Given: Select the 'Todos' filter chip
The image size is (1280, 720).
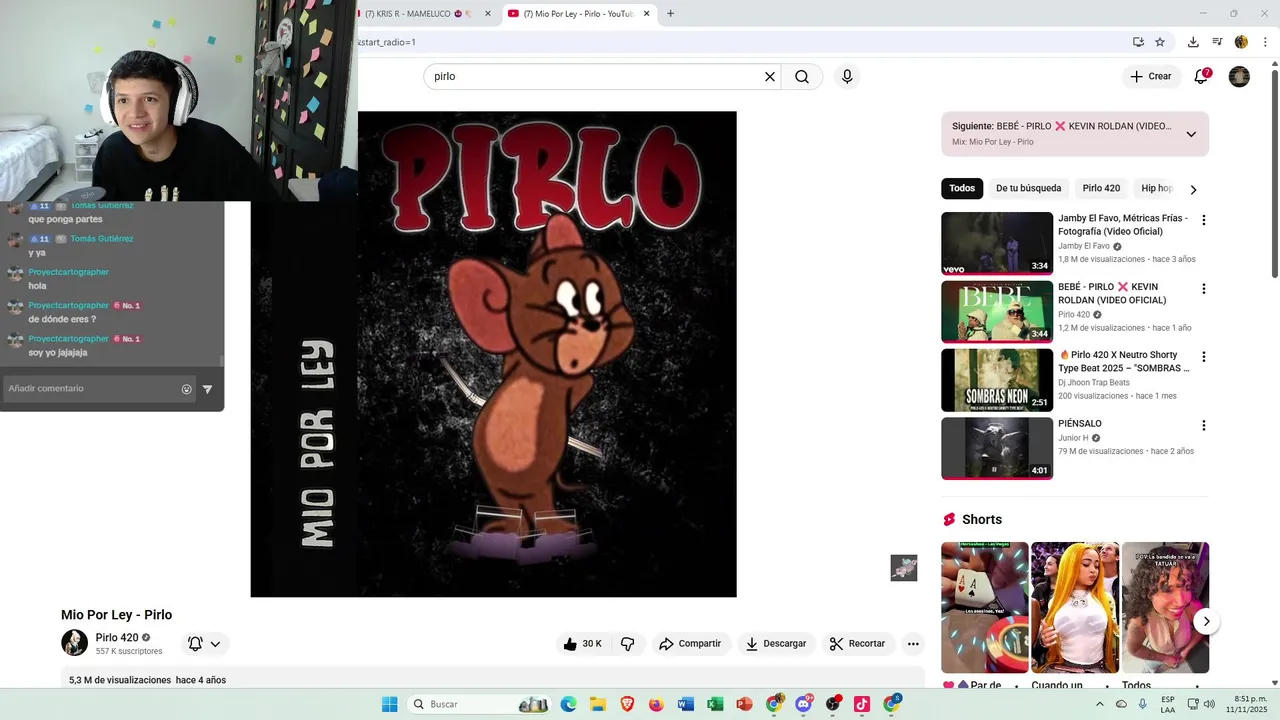Looking at the screenshot, I should click(x=962, y=188).
